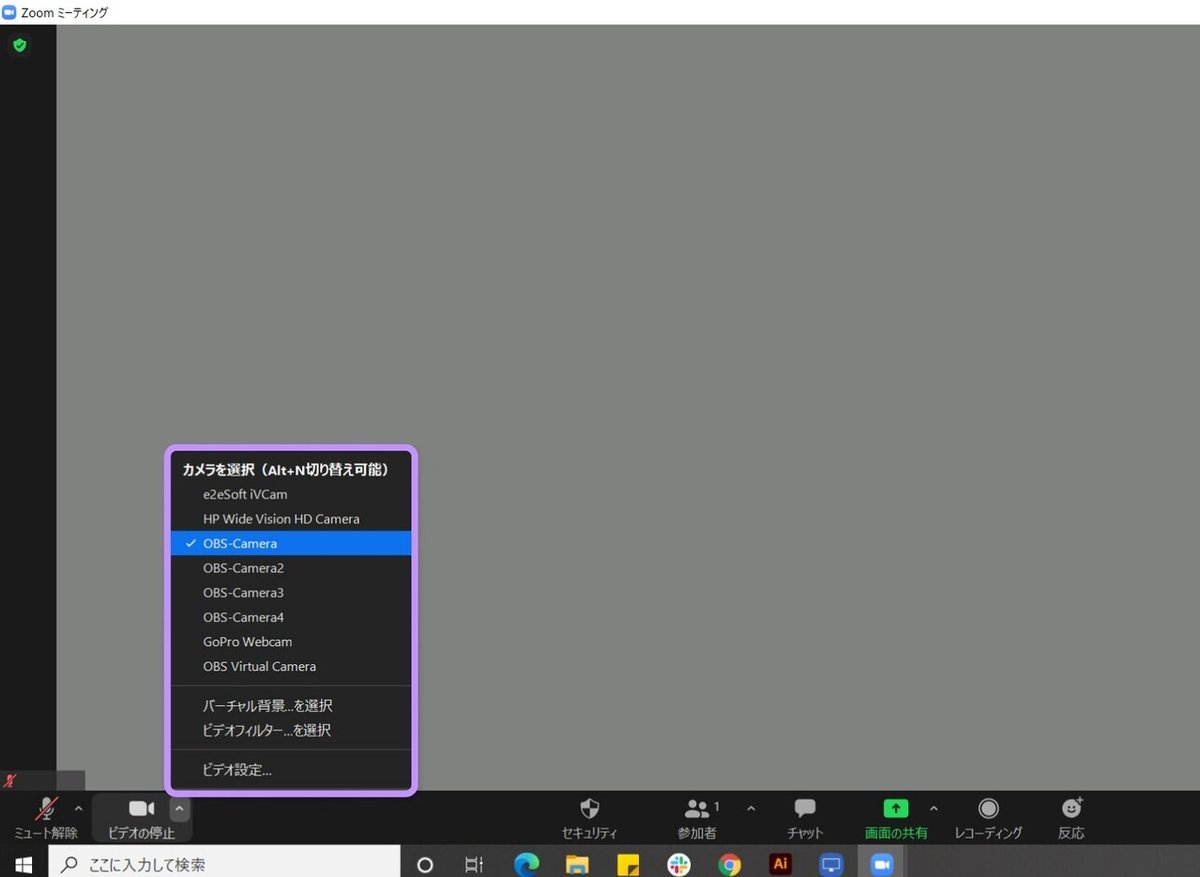Open Cortana circle icon in taskbar
Screen dimensions: 1200x877
[x=425, y=864]
